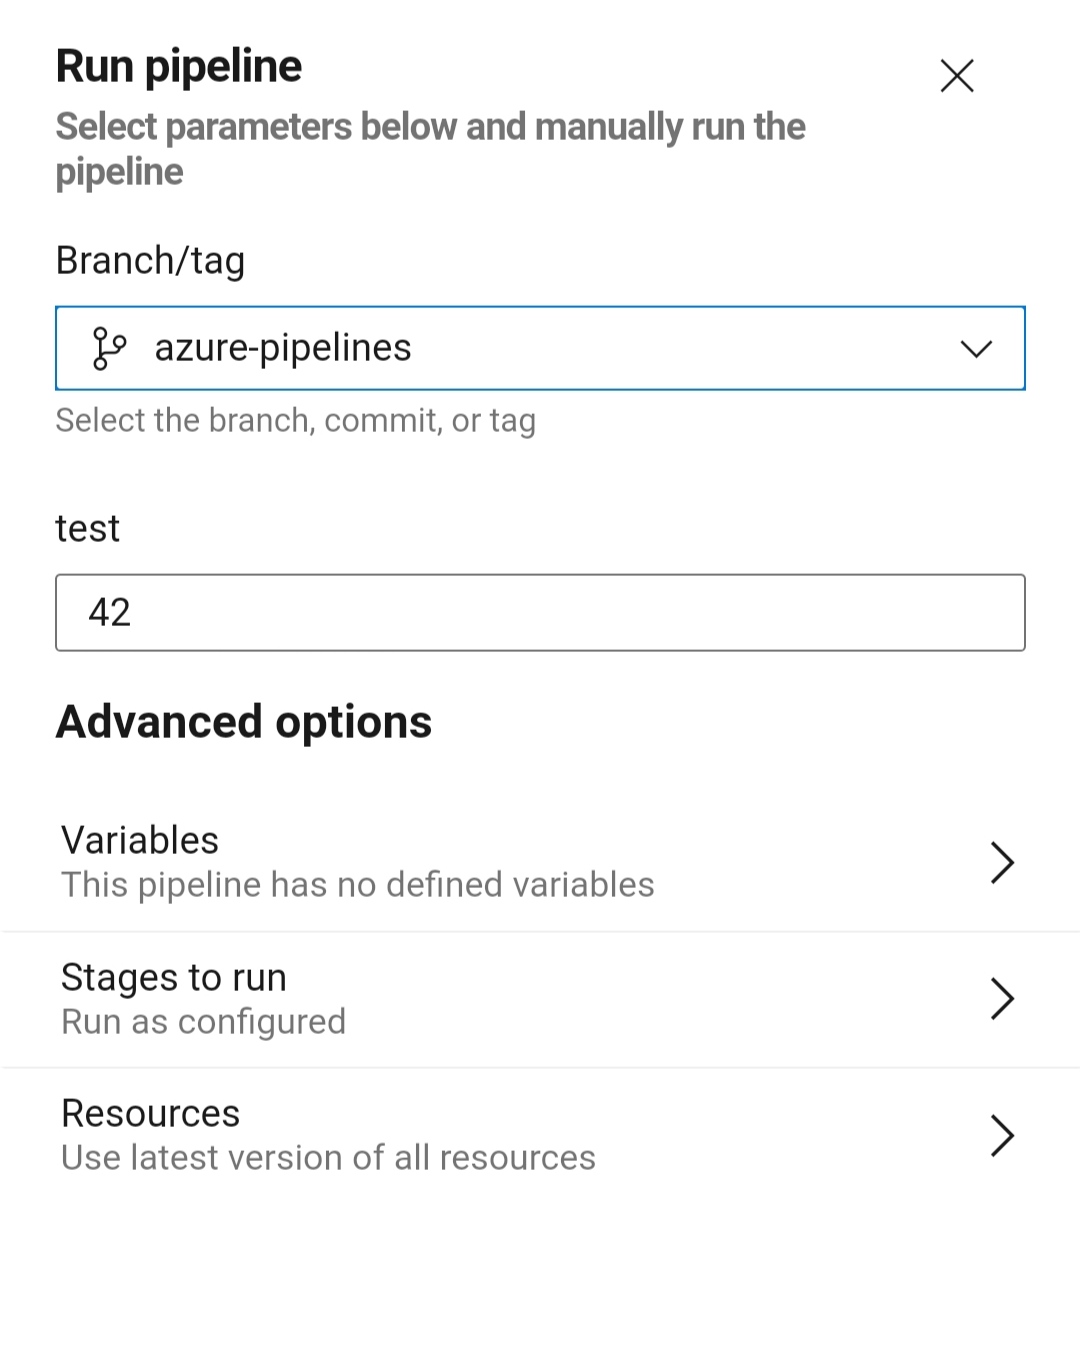Click "Use latest version of all resources"
Image resolution: width=1080 pixels, height=1366 pixels.
coord(329,1158)
